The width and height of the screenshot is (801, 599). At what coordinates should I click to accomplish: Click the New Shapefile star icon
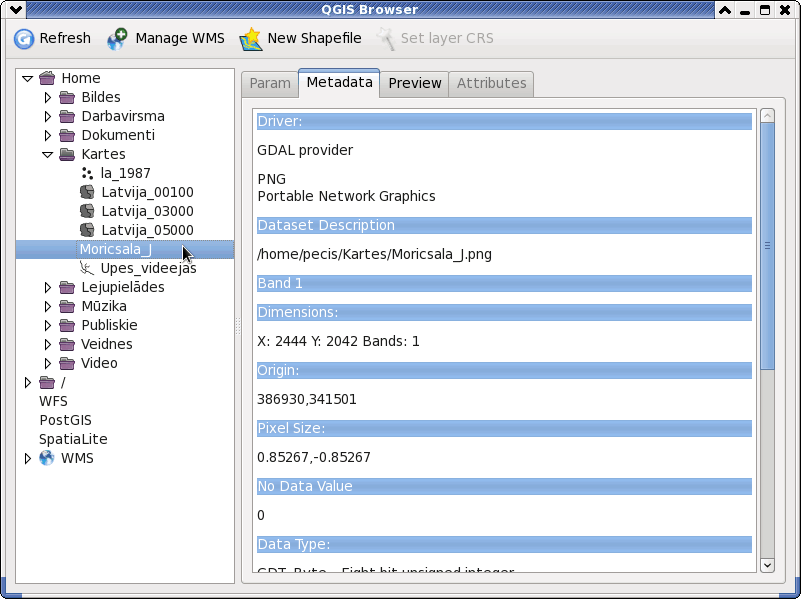click(251, 39)
